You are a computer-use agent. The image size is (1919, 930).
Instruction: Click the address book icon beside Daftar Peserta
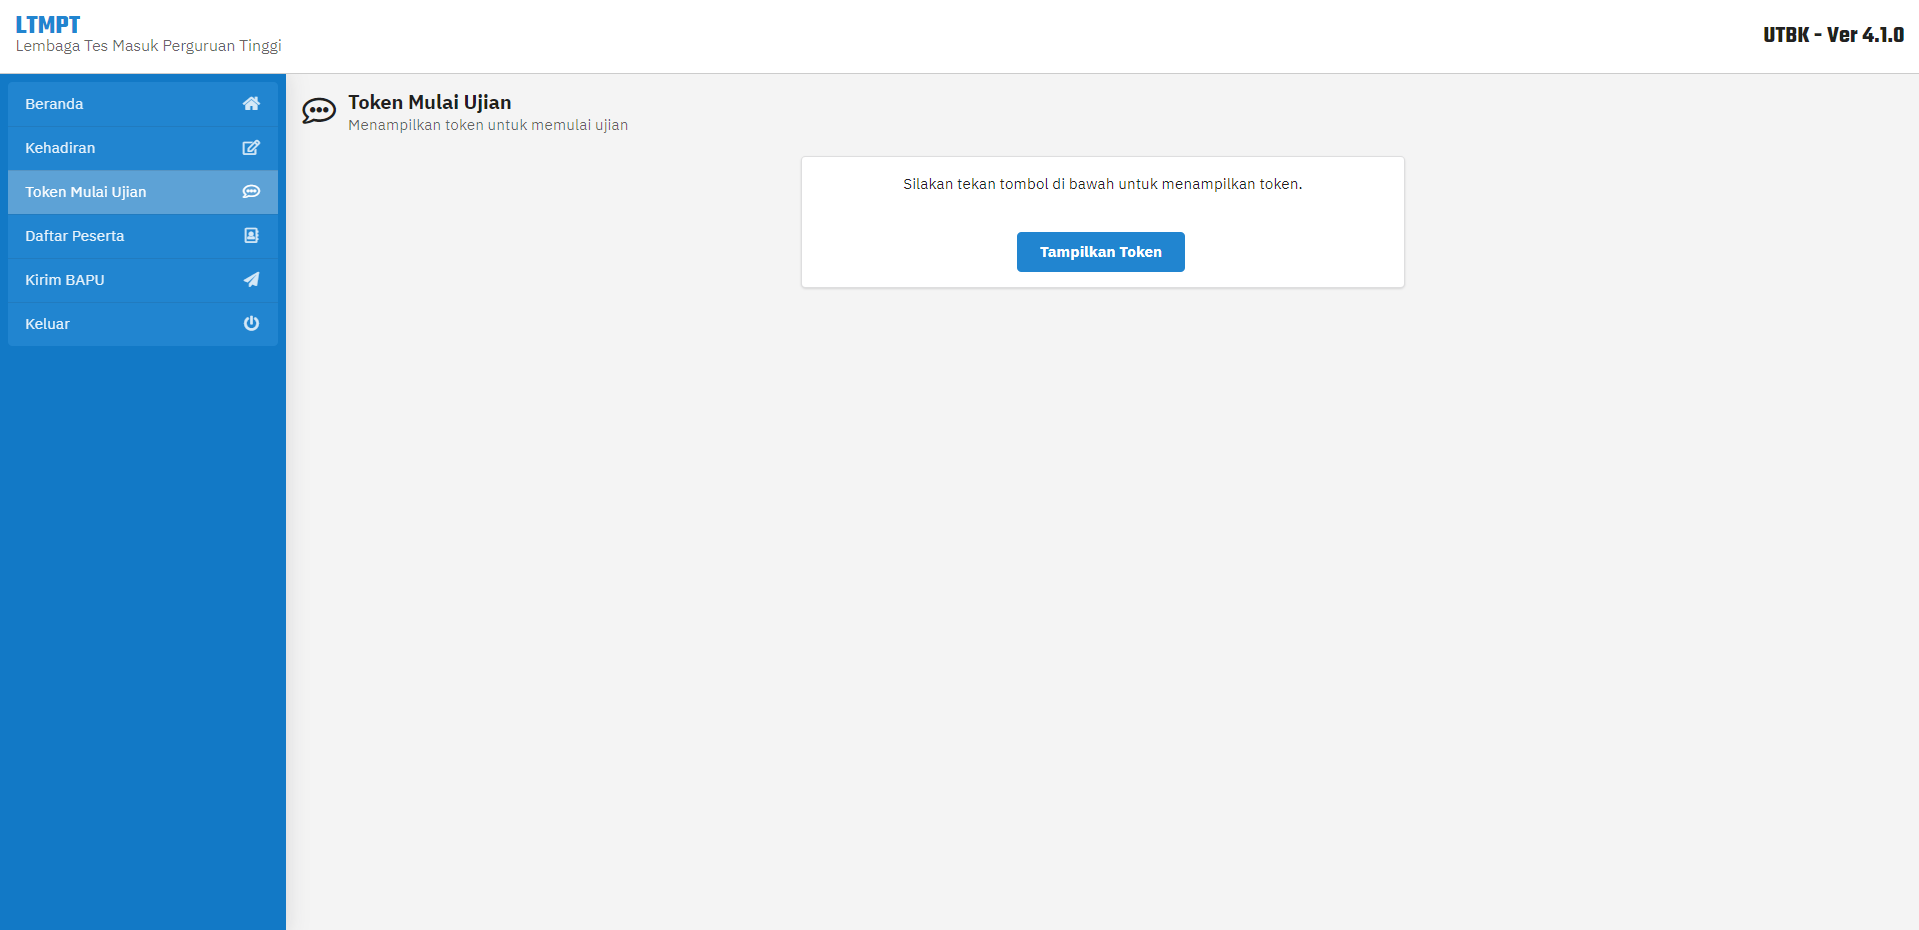251,236
